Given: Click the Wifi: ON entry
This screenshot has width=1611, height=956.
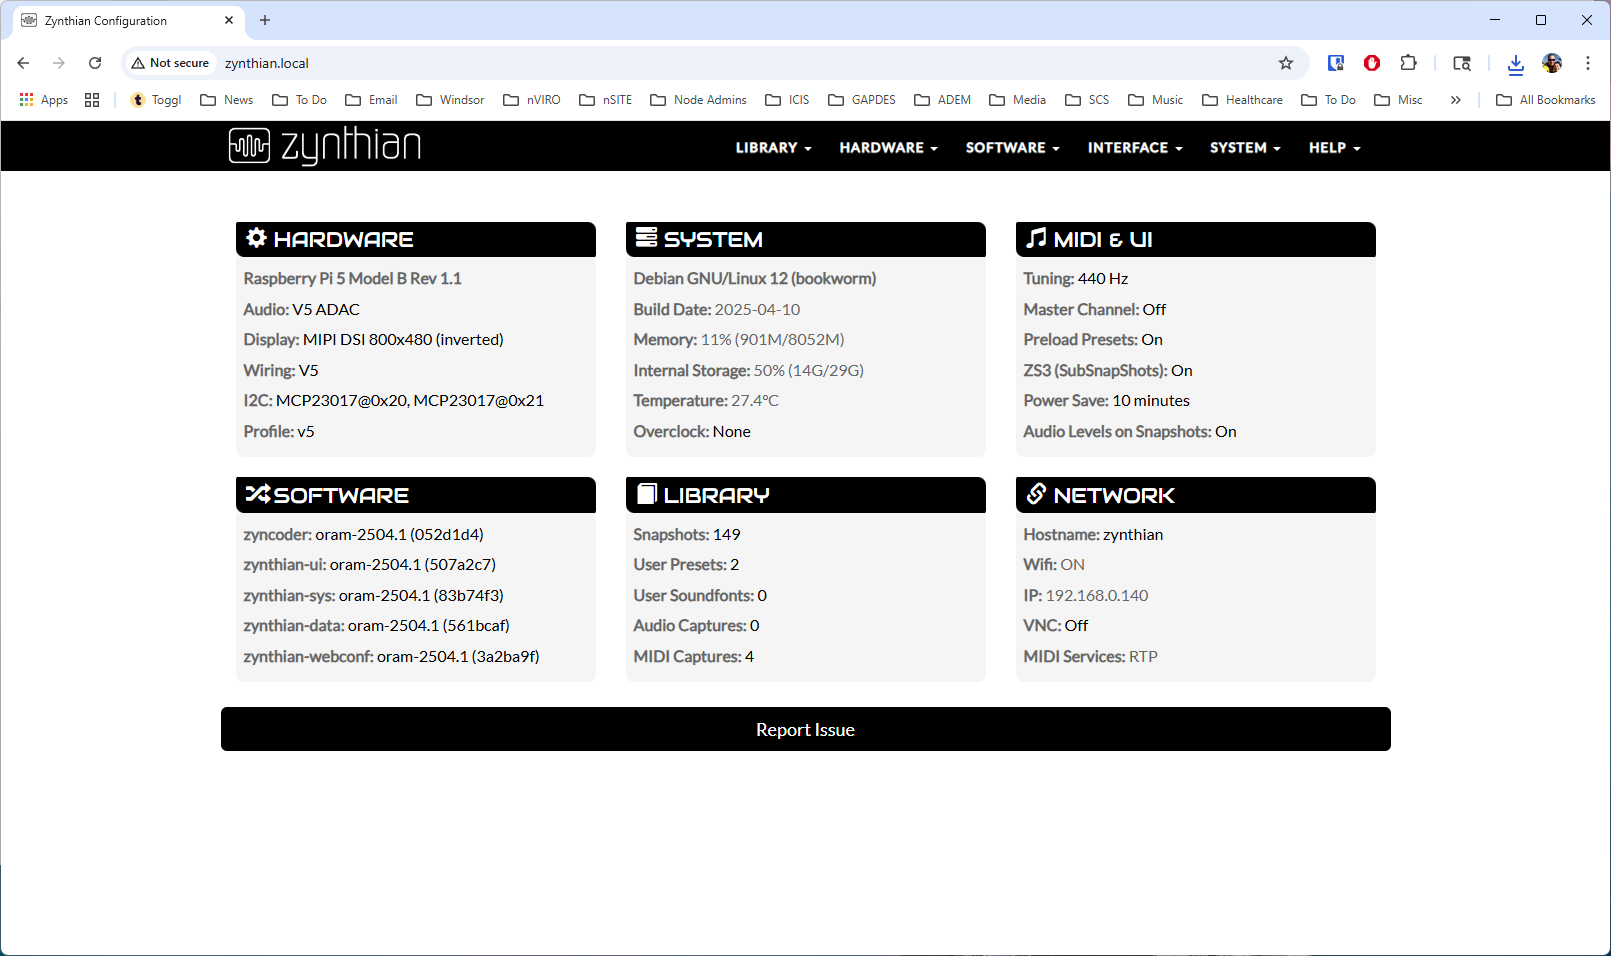Looking at the screenshot, I should pos(1054,564).
